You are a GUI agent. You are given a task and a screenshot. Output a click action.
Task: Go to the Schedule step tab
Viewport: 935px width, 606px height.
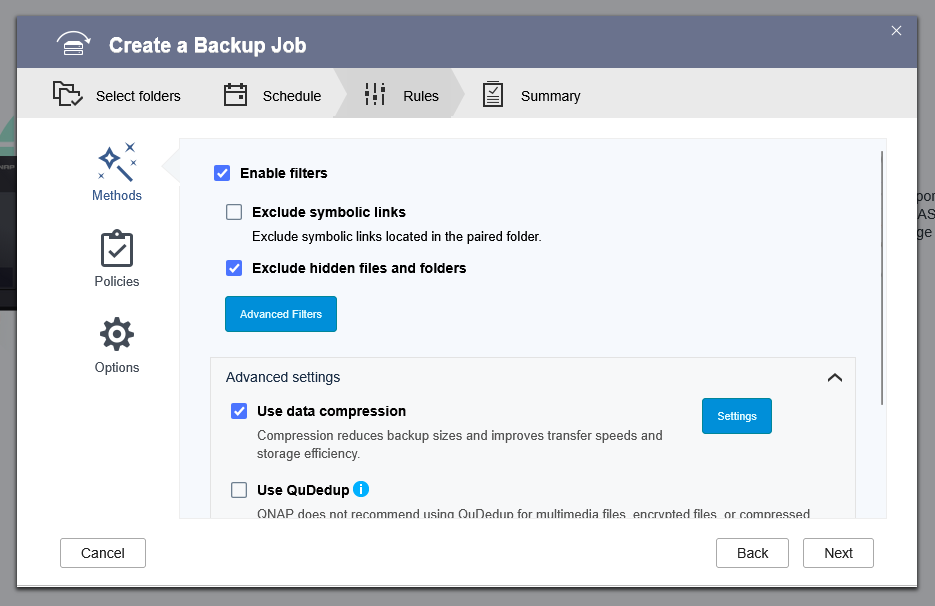pyautogui.click(x=291, y=96)
